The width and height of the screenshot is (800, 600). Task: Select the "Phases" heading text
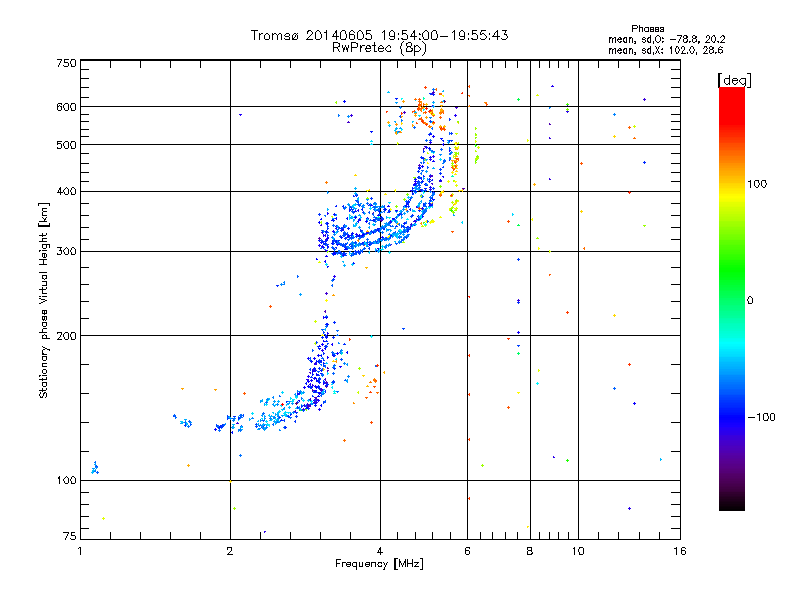[647, 29]
